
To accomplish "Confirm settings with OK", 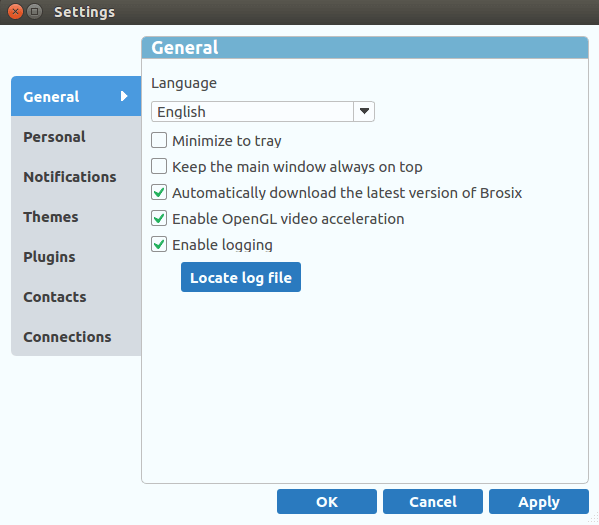I will coord(327,501).
